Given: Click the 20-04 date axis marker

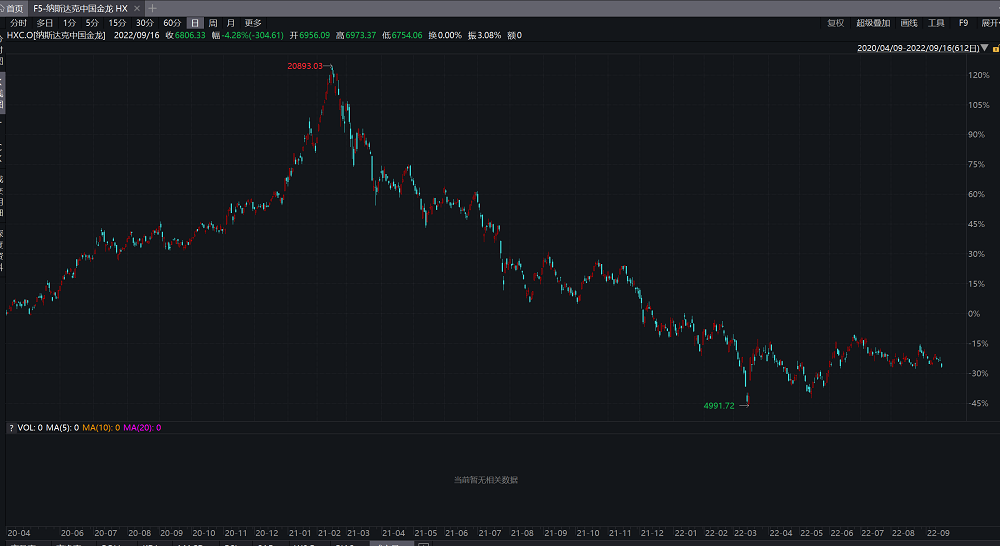Looking at the screenshot, I should coord(18,533).
